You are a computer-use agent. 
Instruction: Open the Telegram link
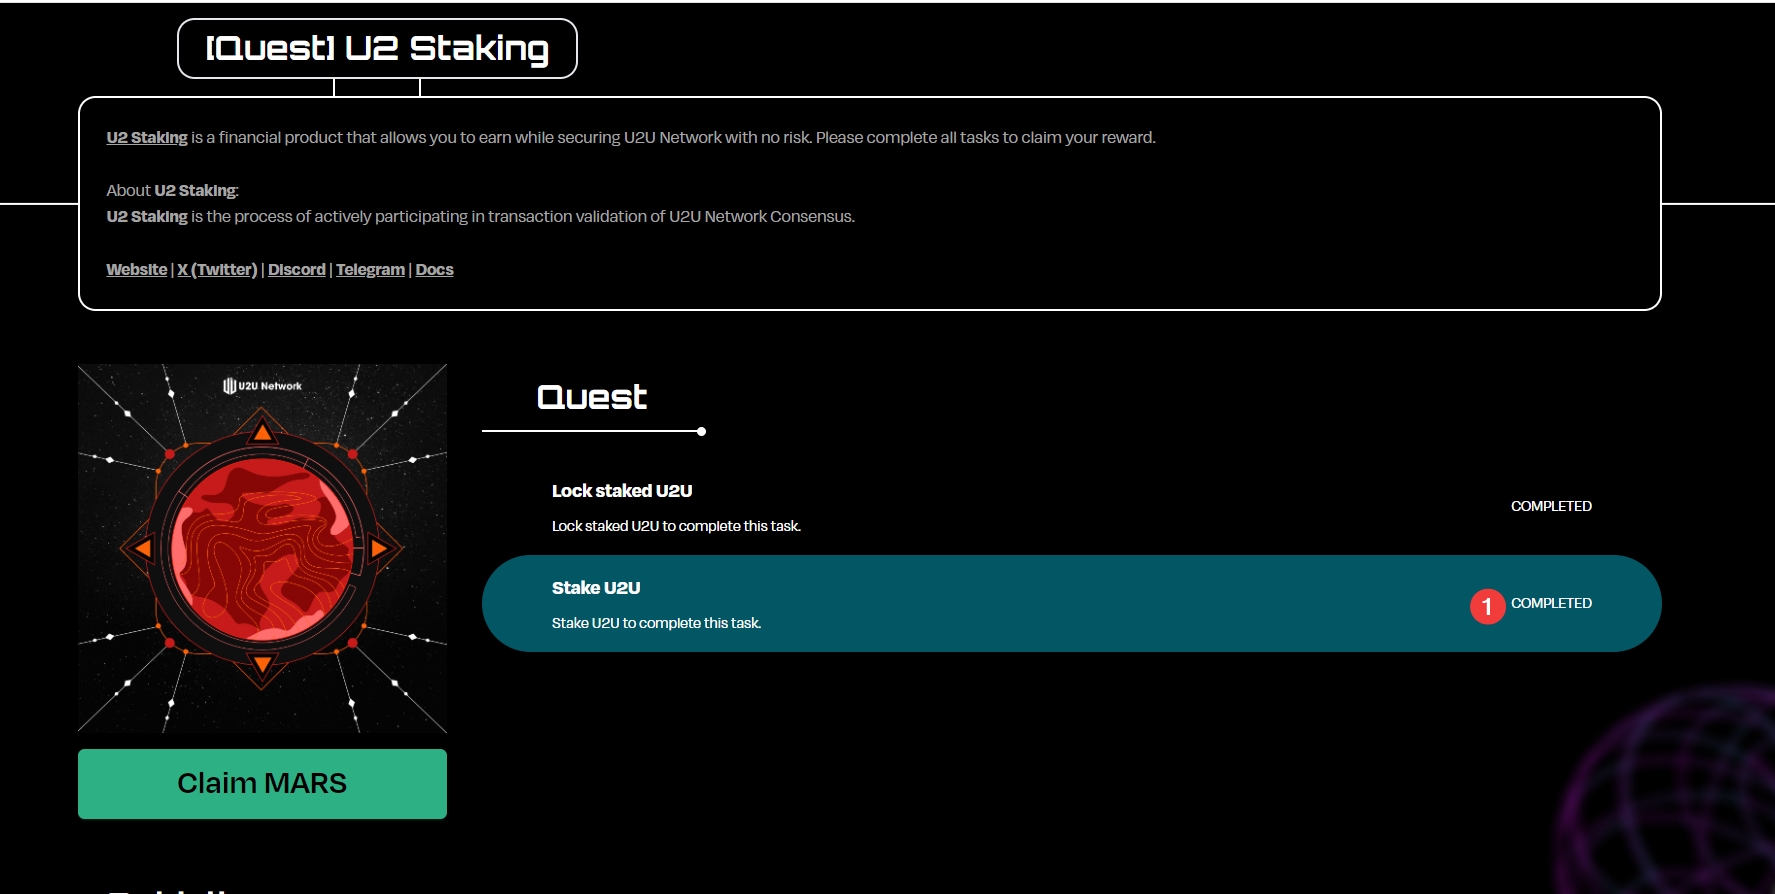click(x=370, y=270)
